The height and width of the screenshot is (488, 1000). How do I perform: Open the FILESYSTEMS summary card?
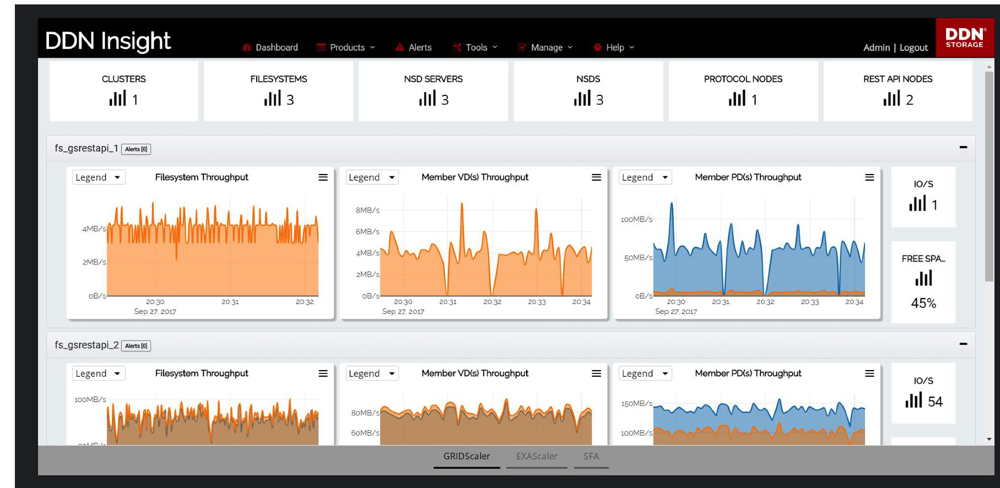(x=279, y=91)
